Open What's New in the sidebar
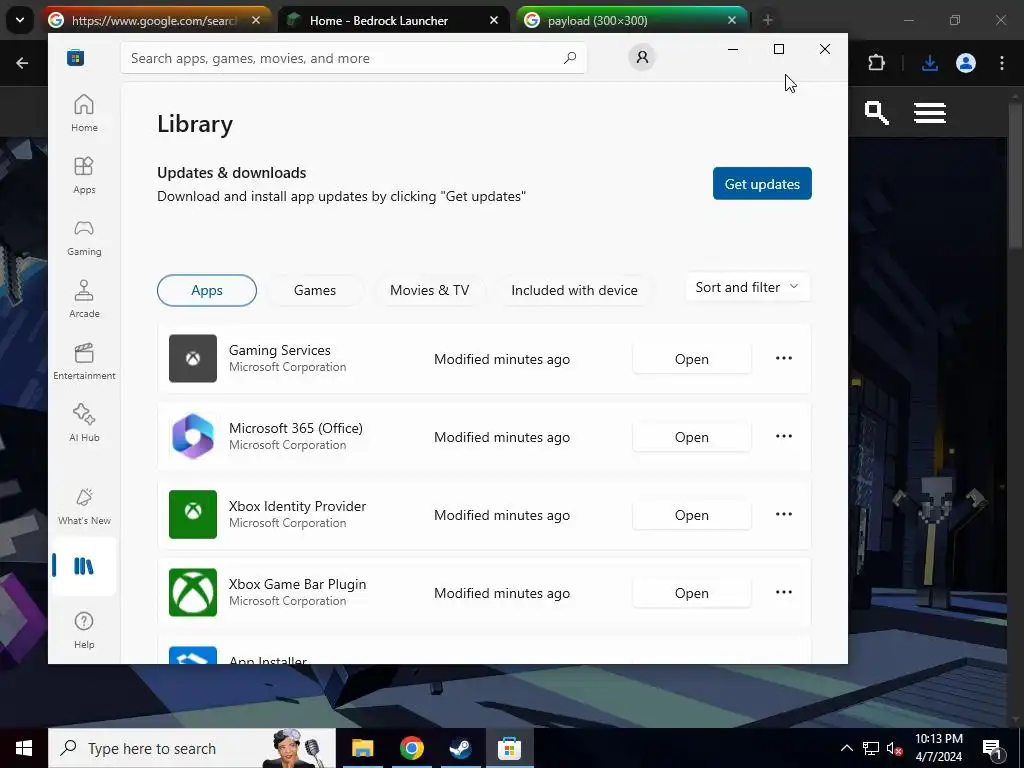1024x768 pixels. click(x=84, y=506)
